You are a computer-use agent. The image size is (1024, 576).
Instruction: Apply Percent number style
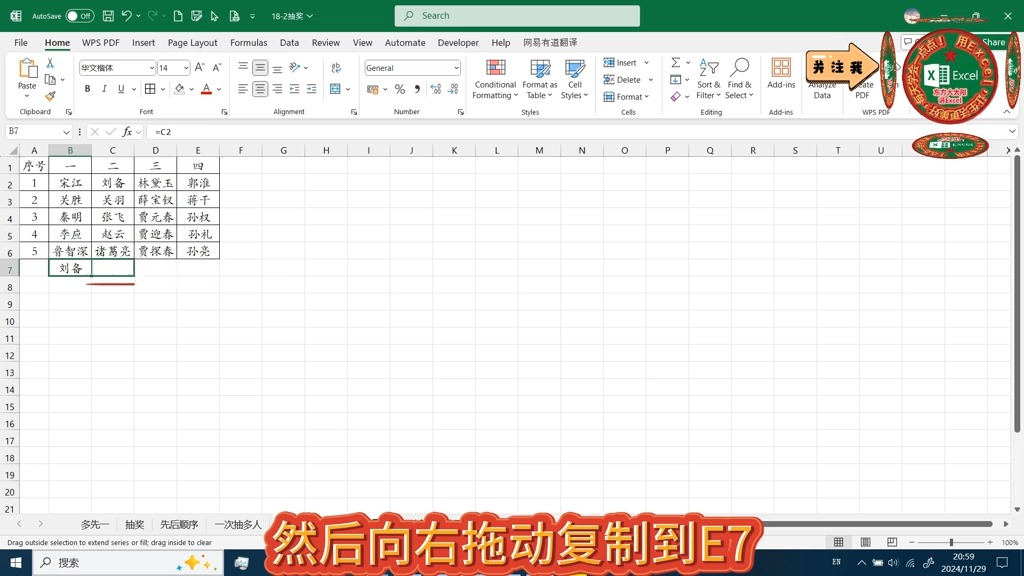(400, 89)
